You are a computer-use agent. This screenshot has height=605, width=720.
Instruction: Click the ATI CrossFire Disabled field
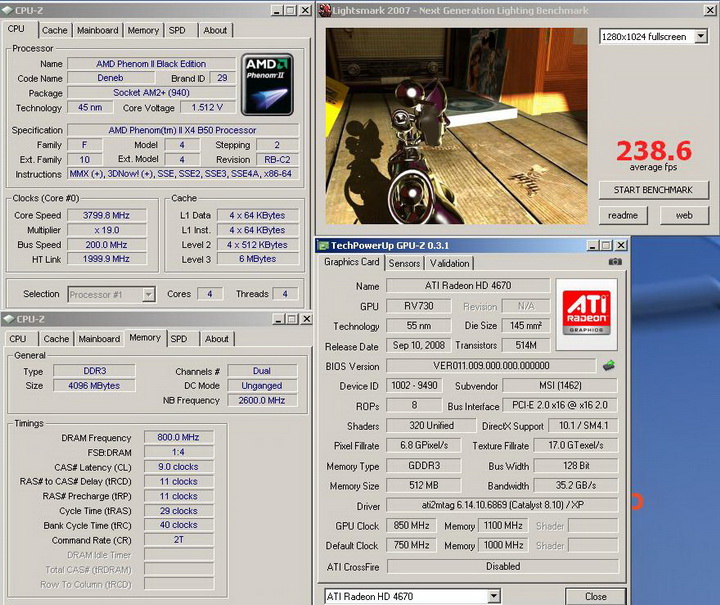tap(503, 566)
